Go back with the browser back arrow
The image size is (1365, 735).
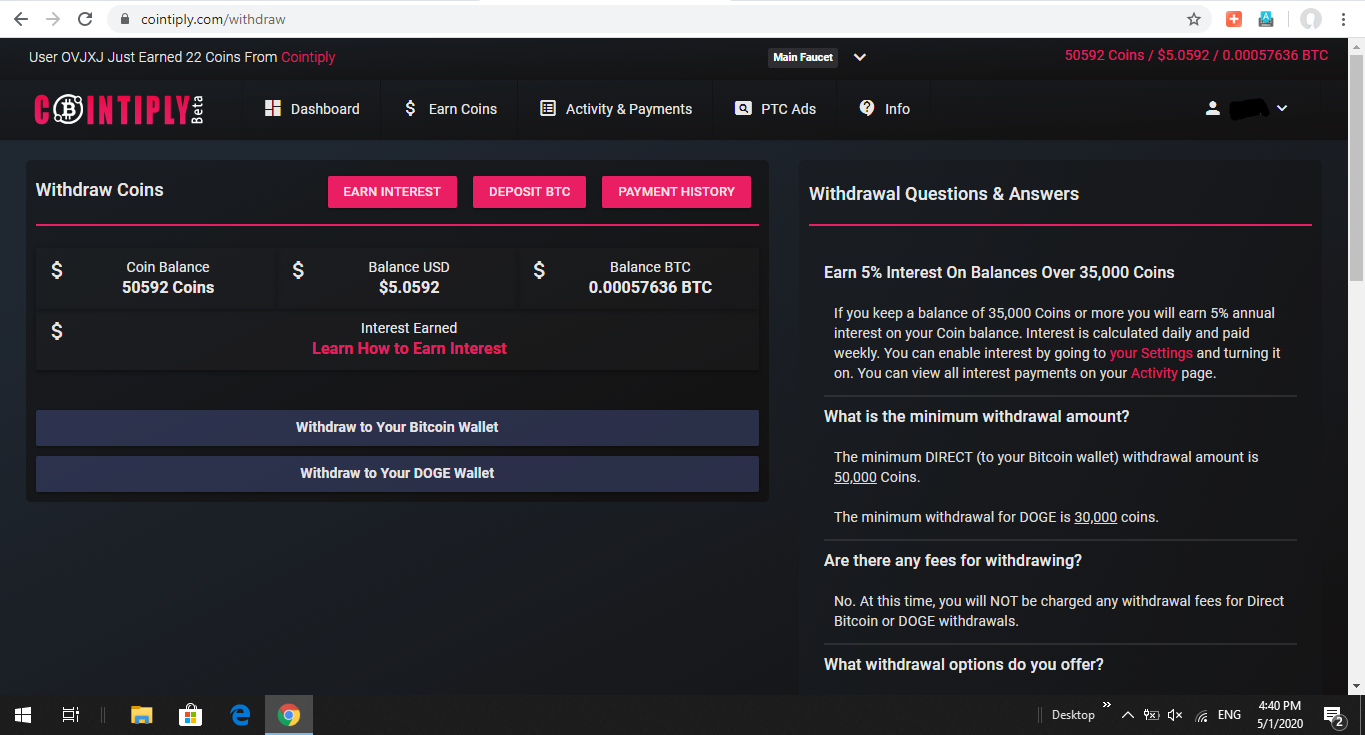pos(20,19)
